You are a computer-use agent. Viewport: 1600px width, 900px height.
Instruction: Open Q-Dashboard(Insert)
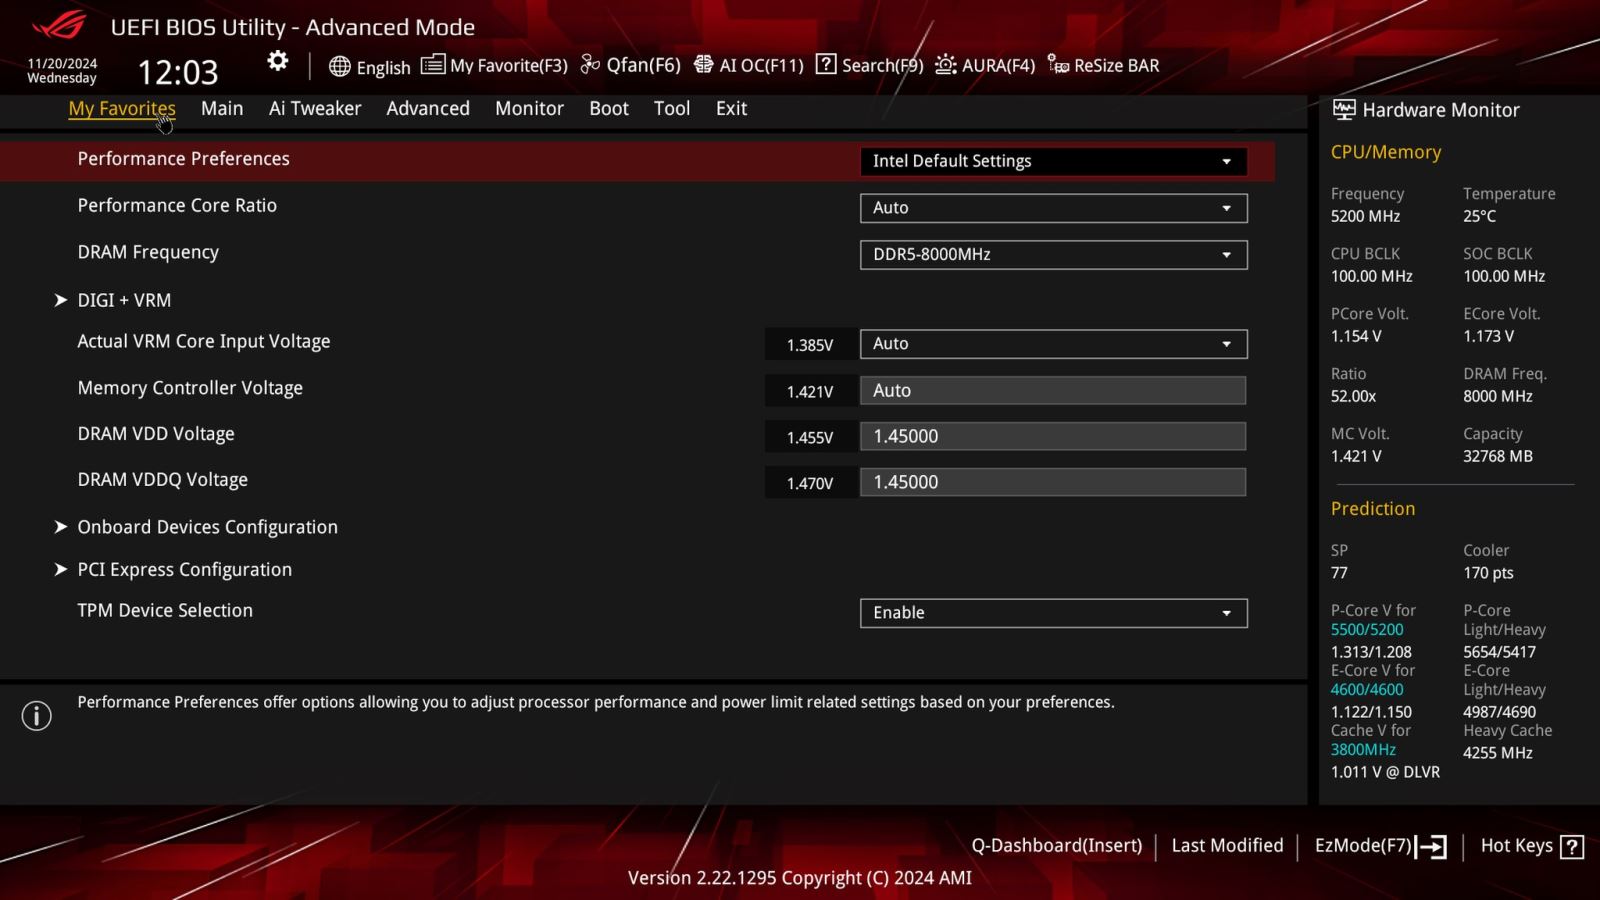click(1057, 846)
